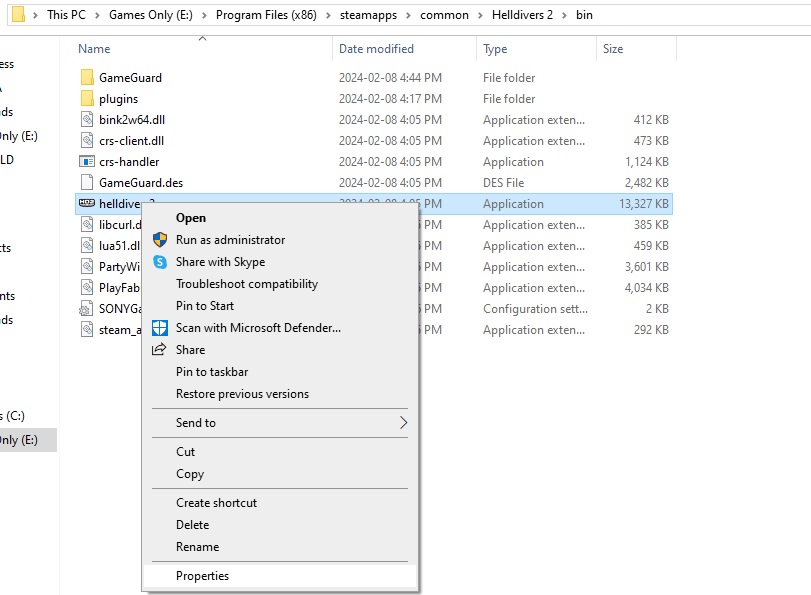Expand the chevron after Program Files (x86)

pos(328,16)
